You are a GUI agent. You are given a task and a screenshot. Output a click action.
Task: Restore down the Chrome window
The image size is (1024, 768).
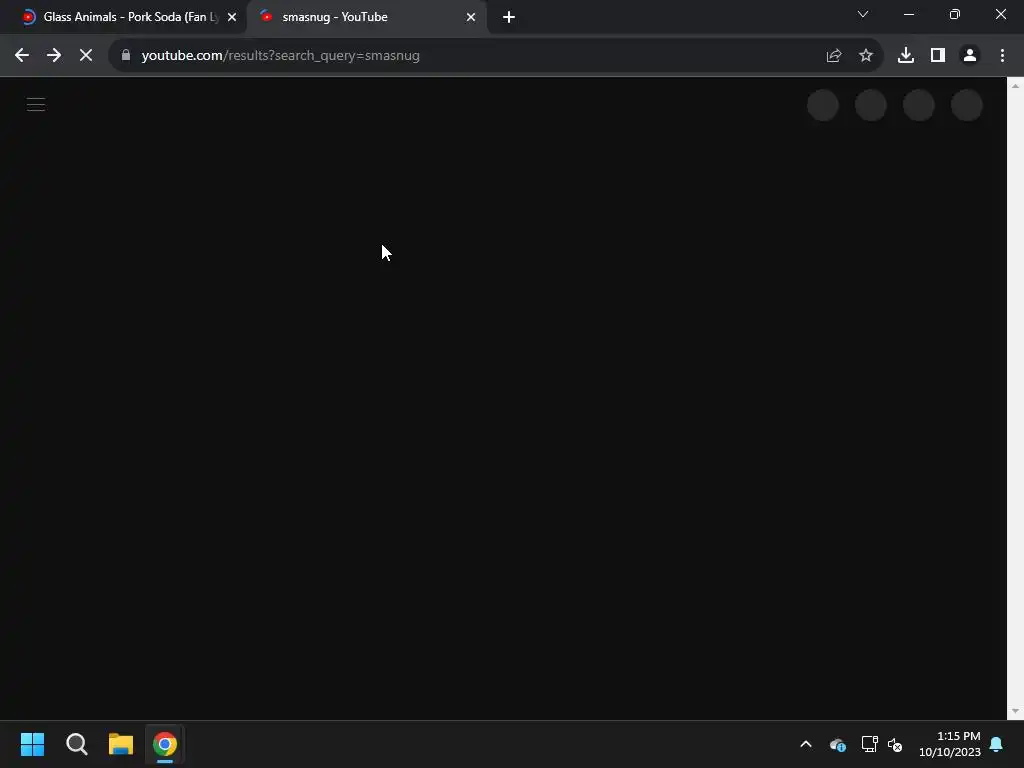click(955, 14)
